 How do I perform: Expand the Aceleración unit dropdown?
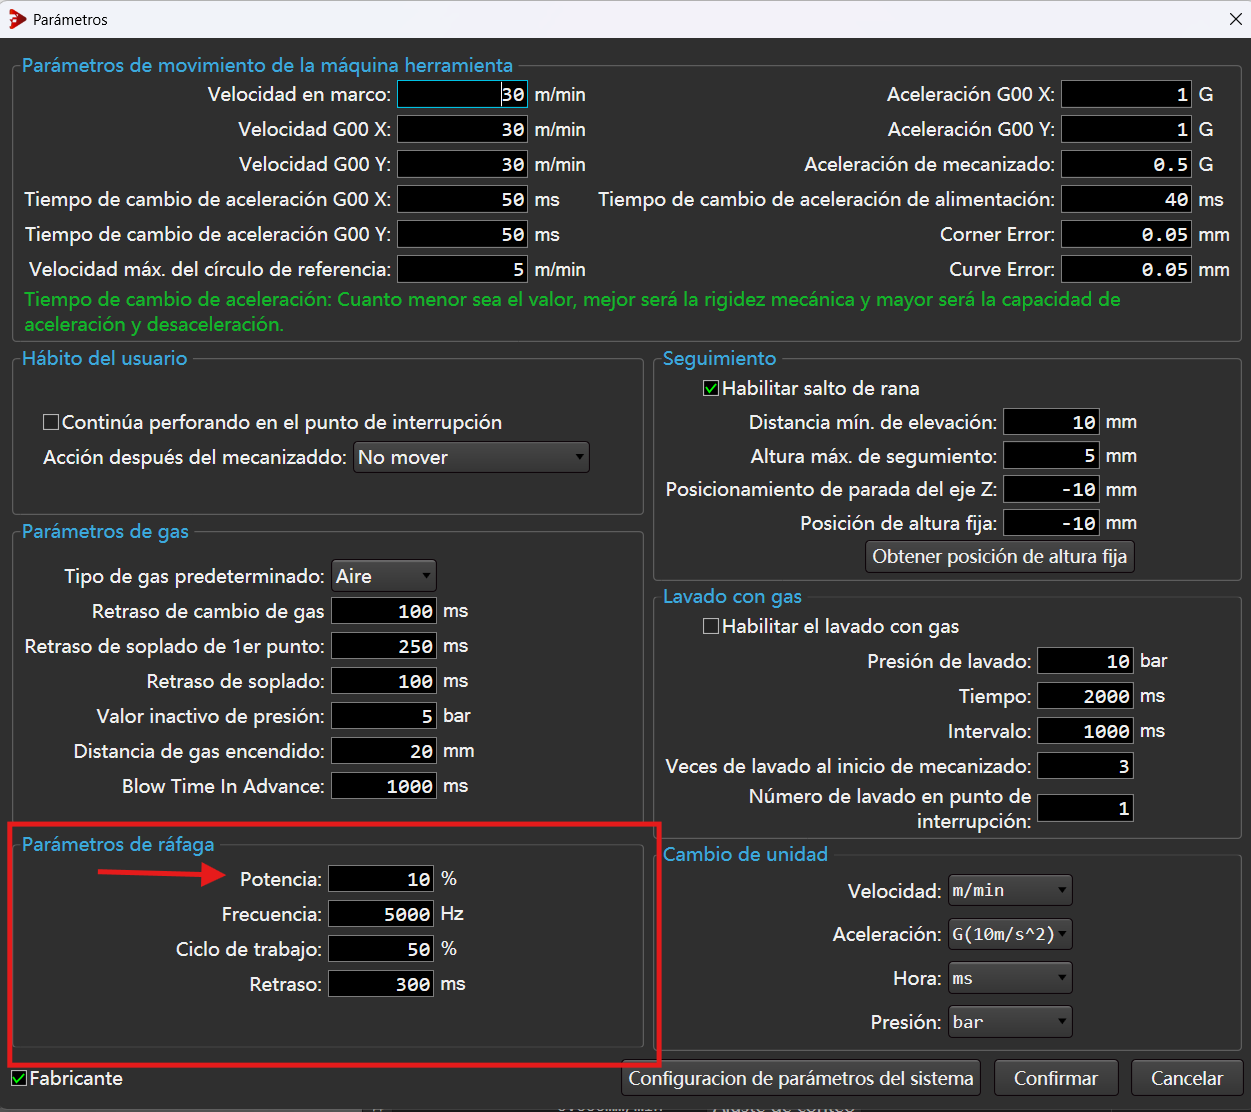coord(1010,934)
